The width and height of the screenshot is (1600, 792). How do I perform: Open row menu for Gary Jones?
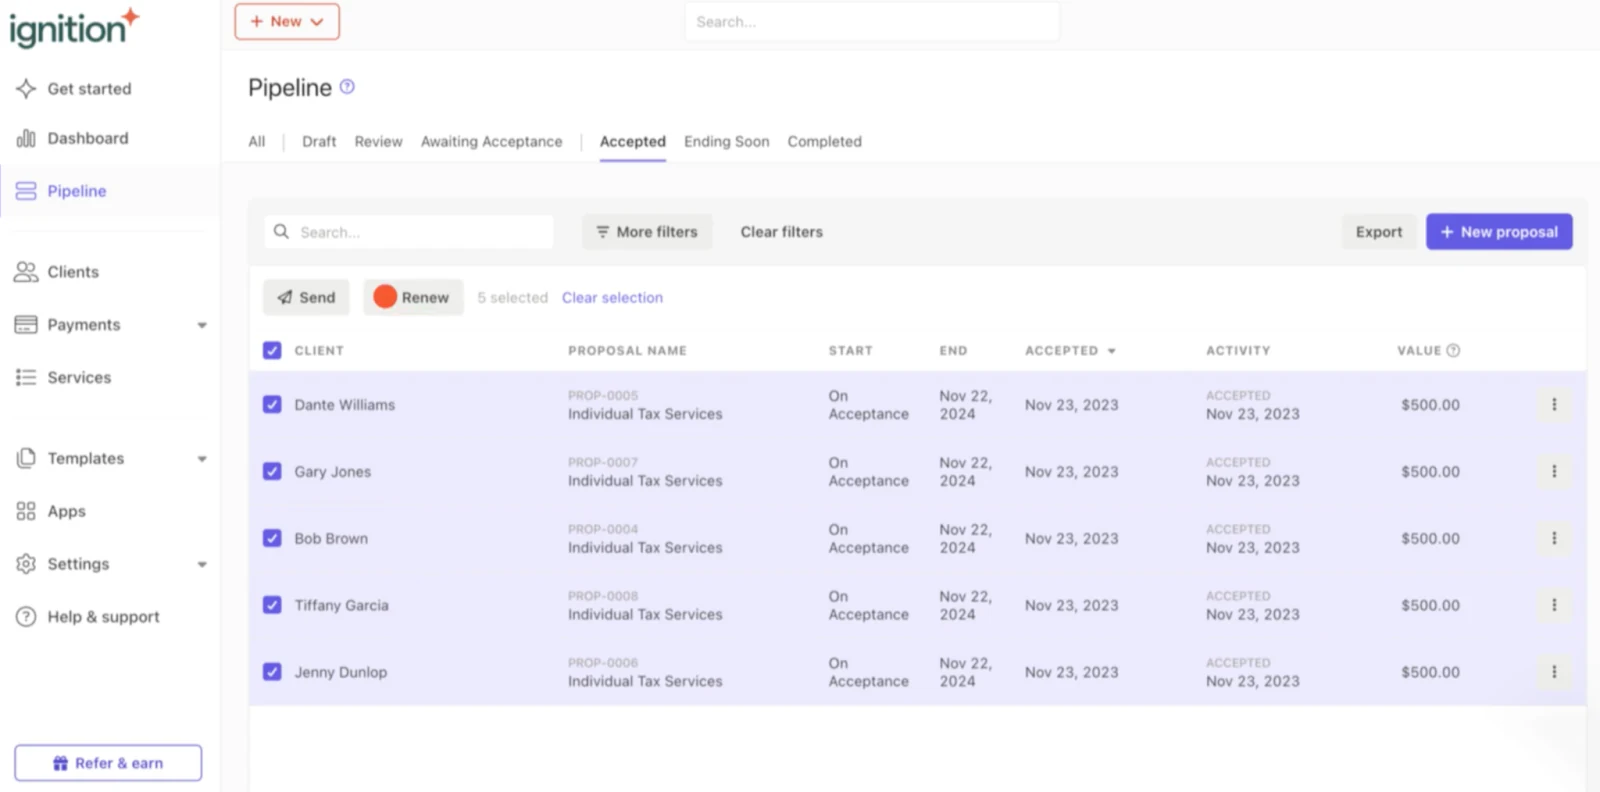pos(1554,472)
